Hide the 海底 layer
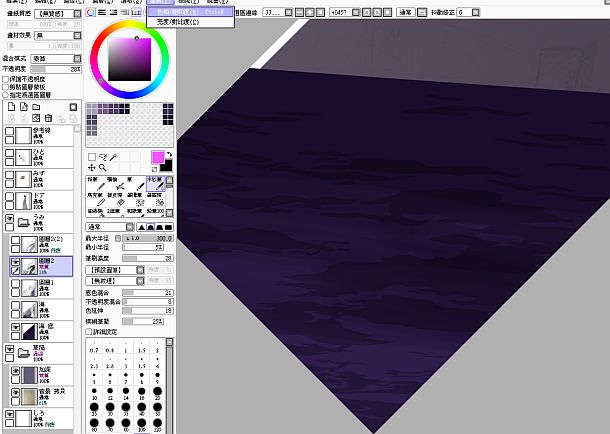 16,327
